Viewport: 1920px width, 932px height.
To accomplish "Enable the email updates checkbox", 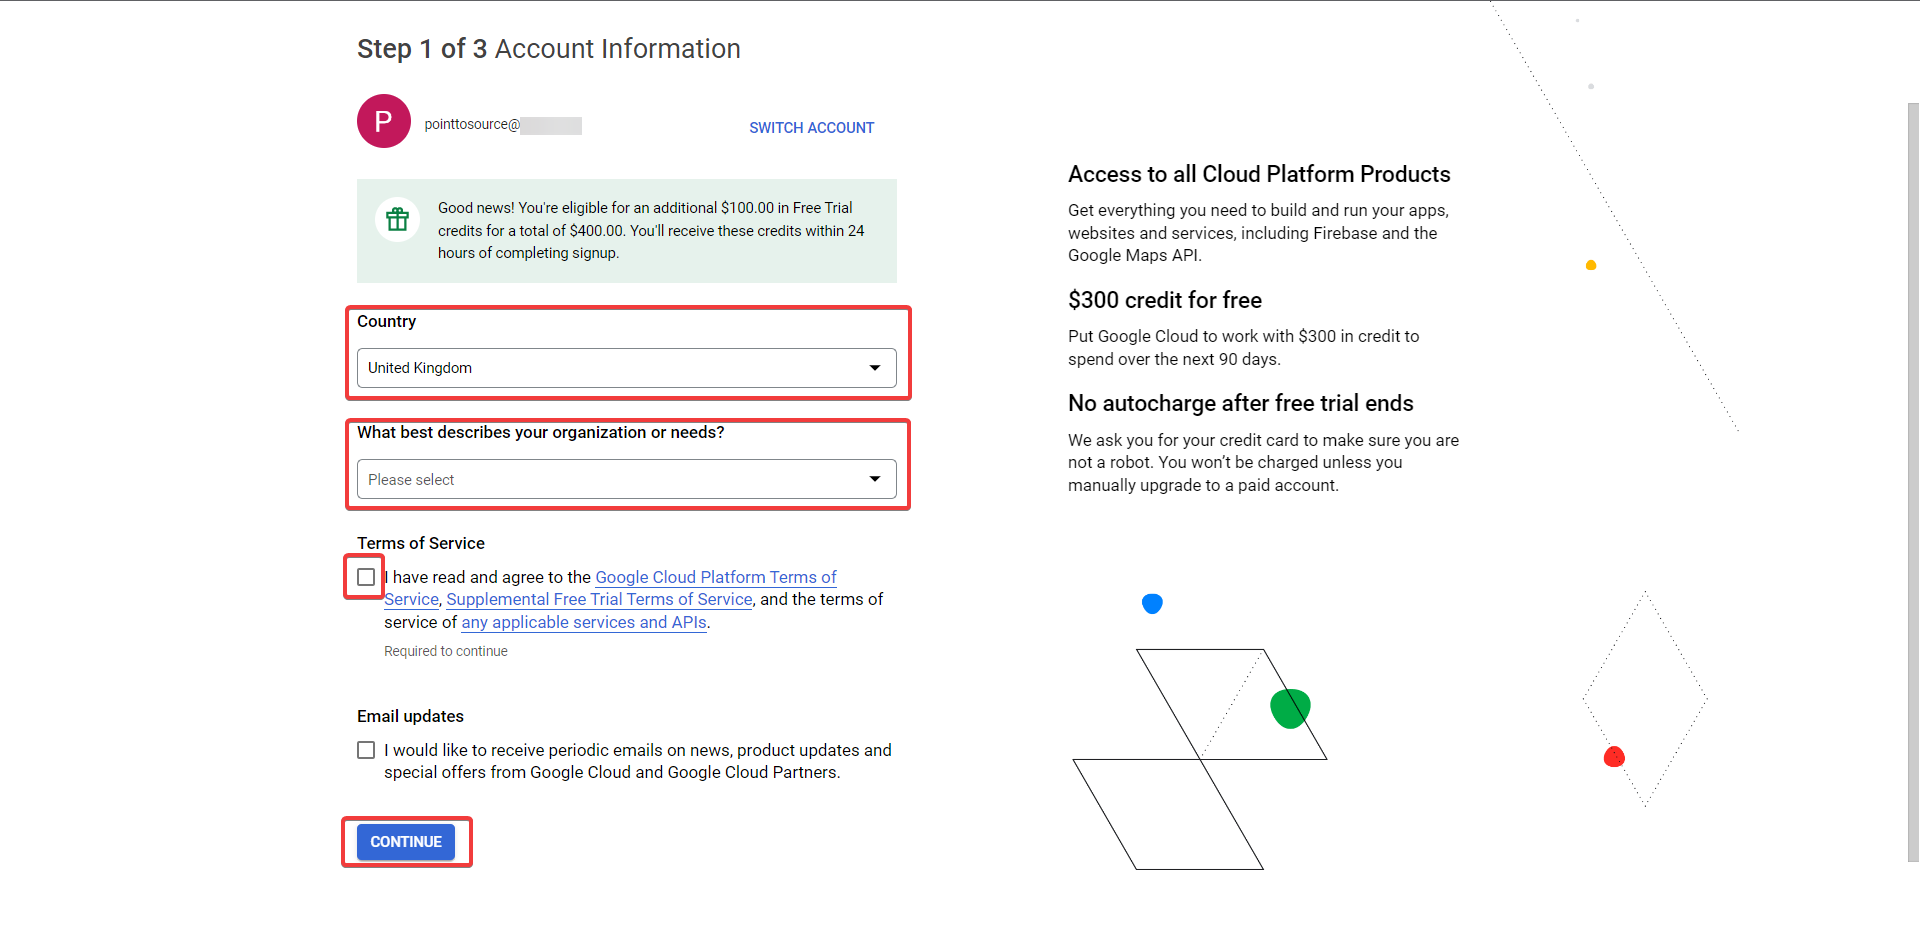I will [x=366, y=750].
